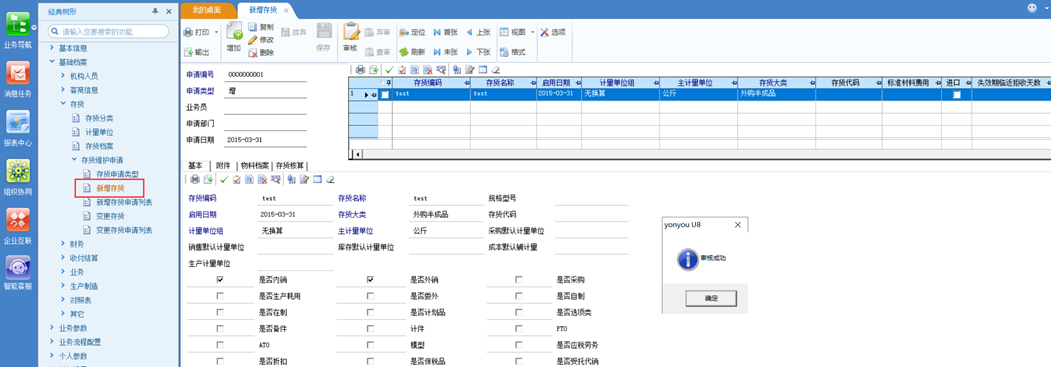Click the 定位 locate toolbar item
Image resolution: width=1051 pixels, height=367 pixels.
(412, 32)
